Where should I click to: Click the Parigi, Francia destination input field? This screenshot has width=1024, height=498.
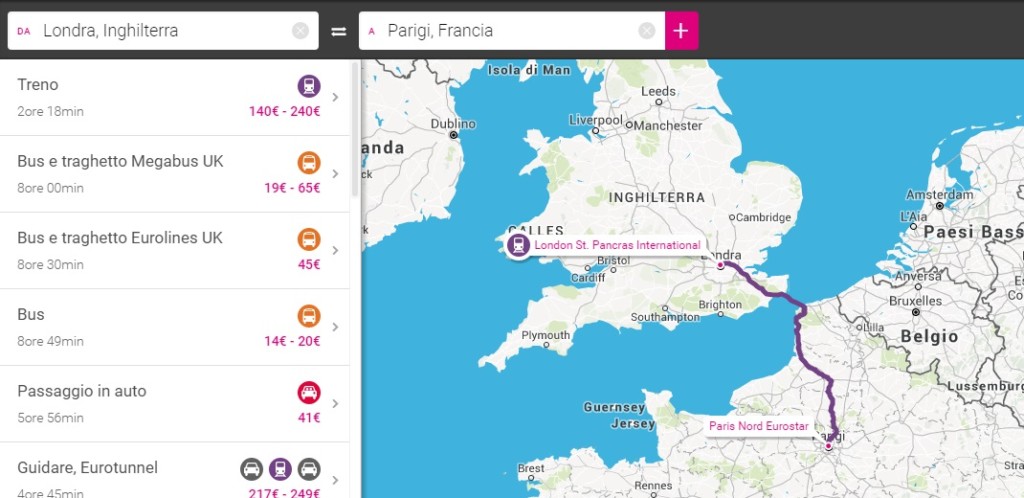pos(500,31)
